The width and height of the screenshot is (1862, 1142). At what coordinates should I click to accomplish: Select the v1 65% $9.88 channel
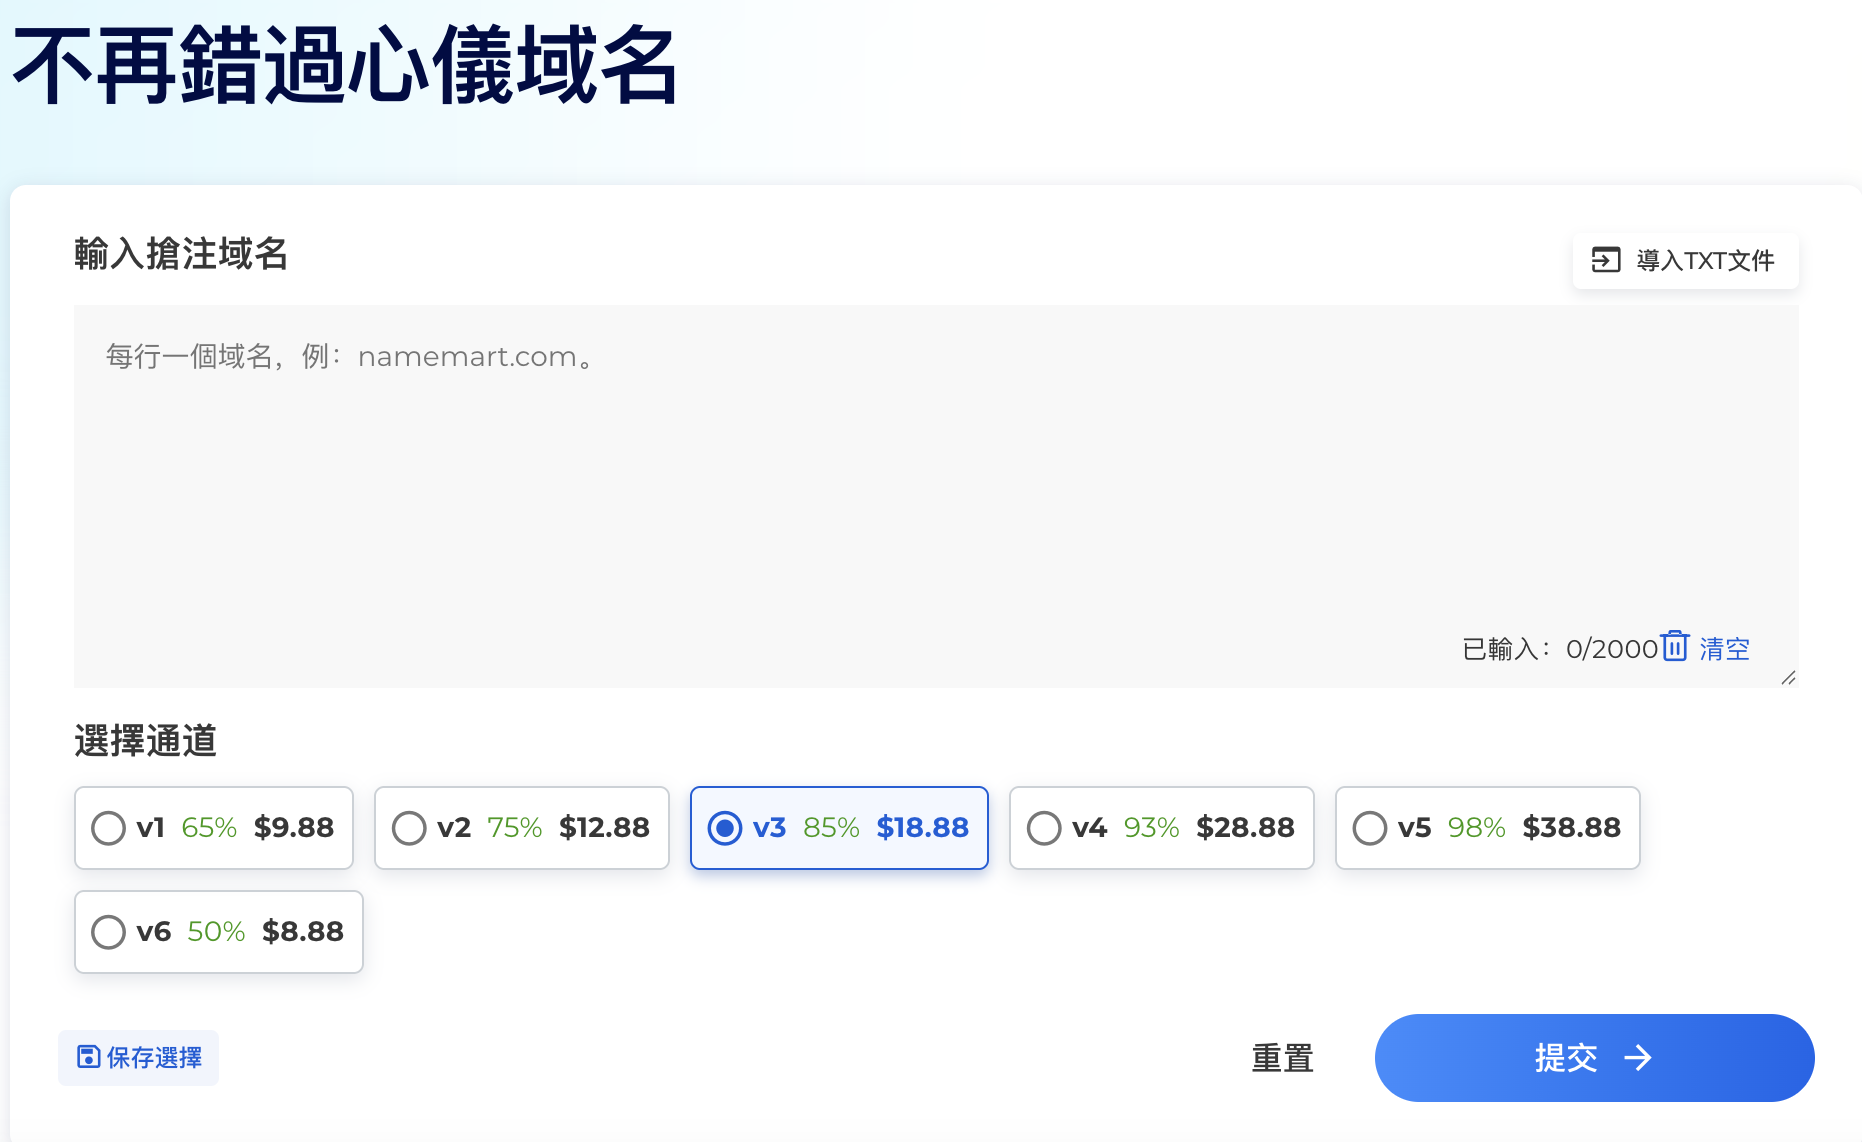click(x=214, y=828)
